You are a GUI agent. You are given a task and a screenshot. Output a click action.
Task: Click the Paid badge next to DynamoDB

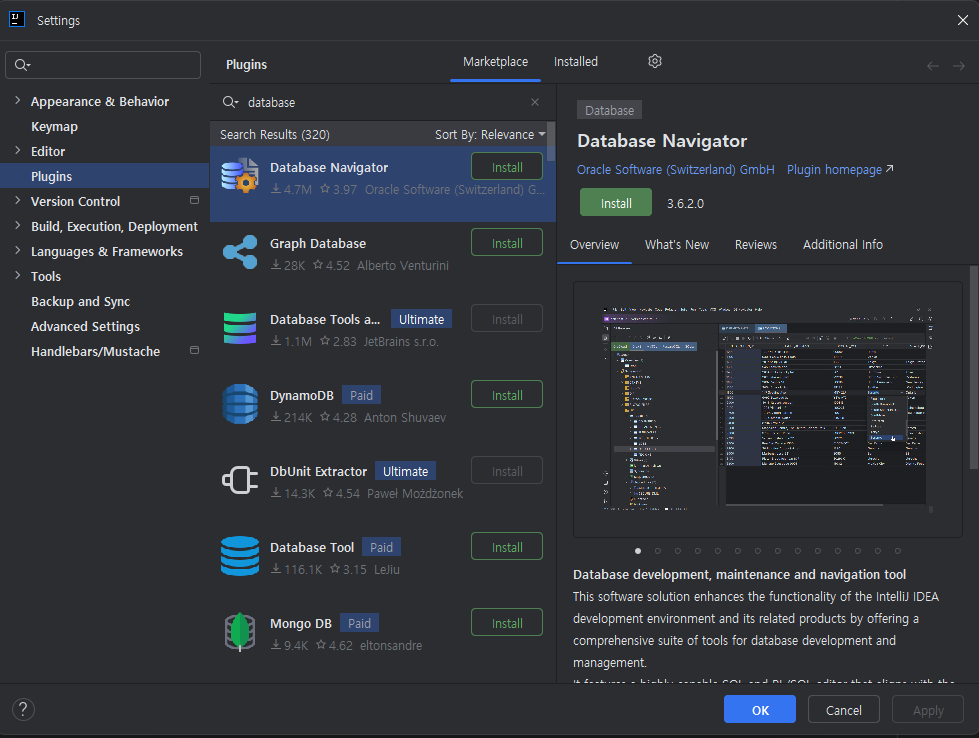(361, 395)
